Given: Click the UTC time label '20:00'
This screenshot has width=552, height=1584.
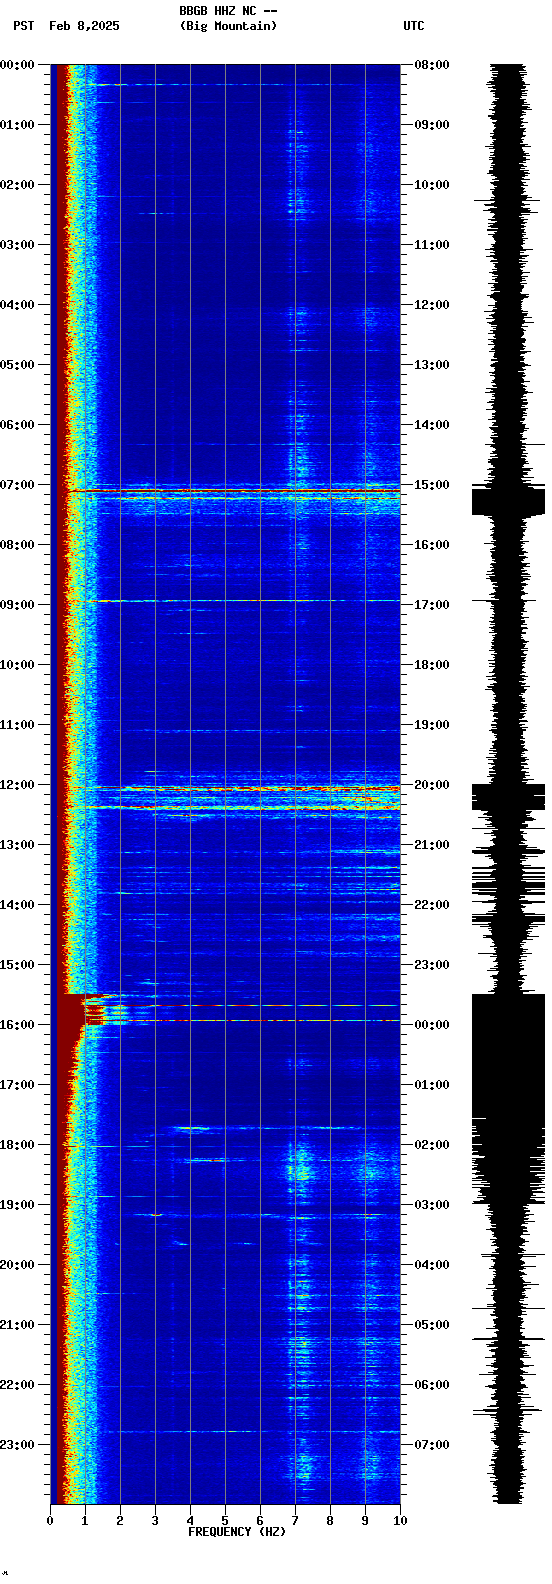Looking at the screenshot, I should 432,785.
